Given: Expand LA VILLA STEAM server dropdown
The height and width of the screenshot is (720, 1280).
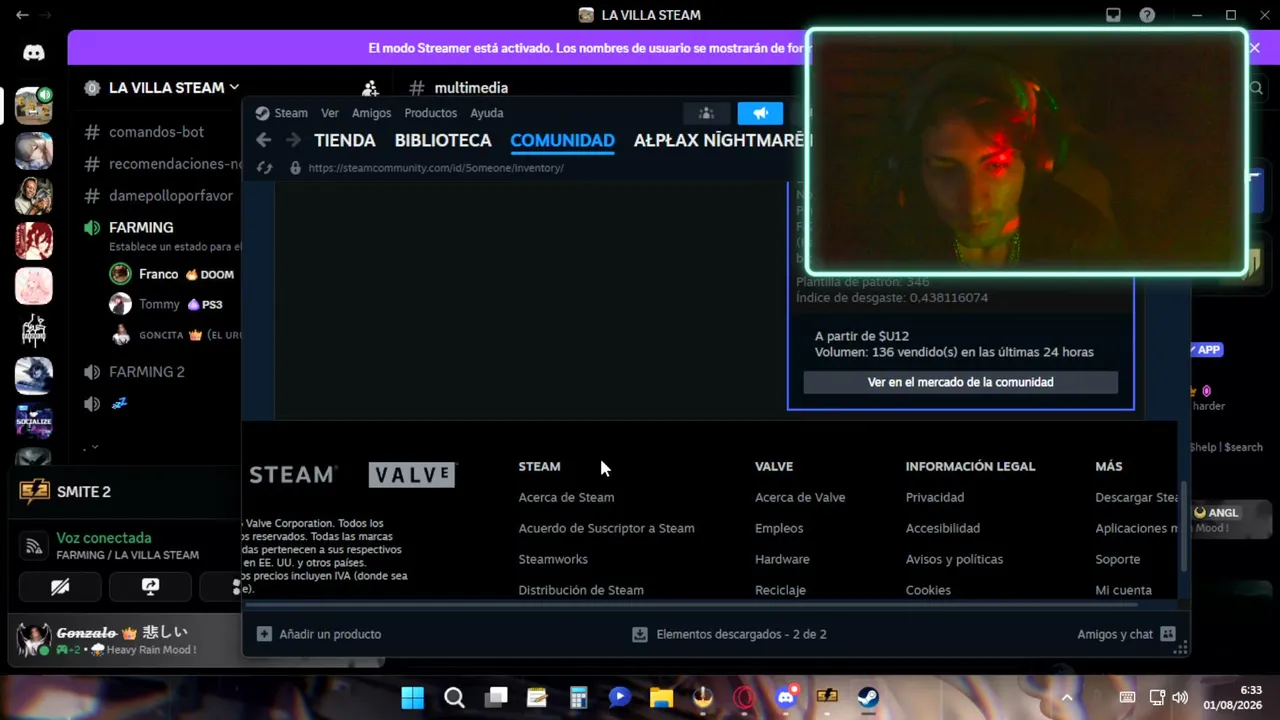Looking at the screenshot, I should pyautogui.click(x=234, y=87).
